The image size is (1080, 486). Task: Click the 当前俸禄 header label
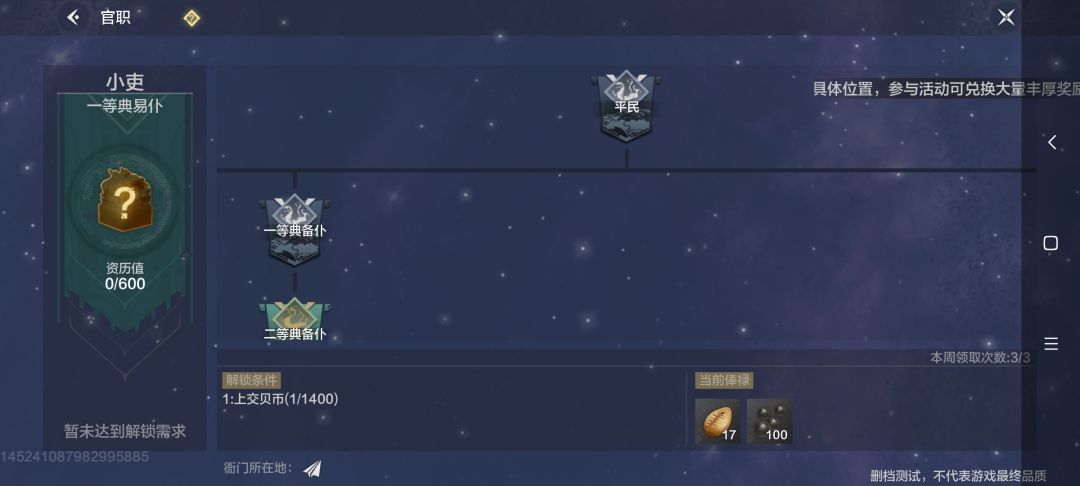[x=724, y=381]
